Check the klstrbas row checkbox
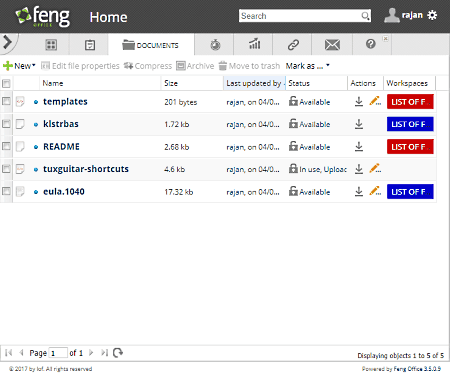 pos(6,124)
